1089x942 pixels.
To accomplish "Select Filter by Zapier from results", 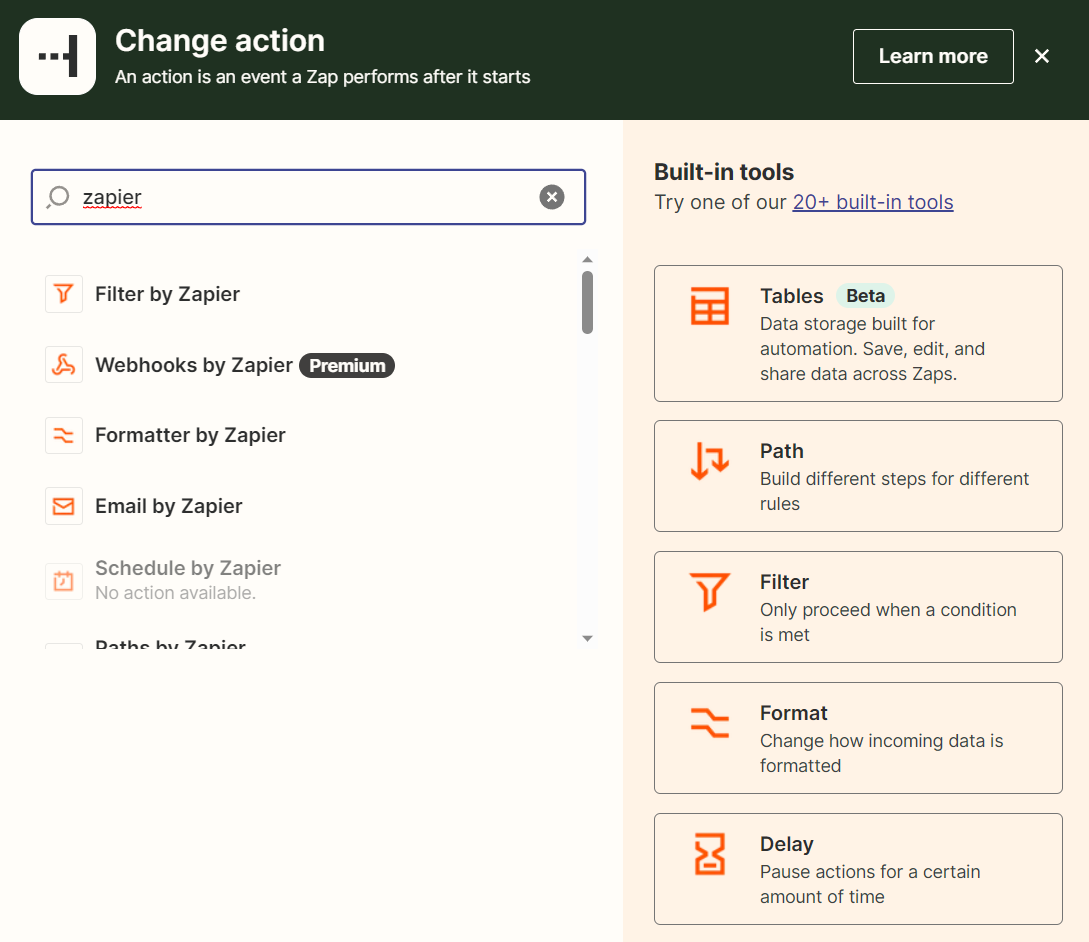I will click(x=167, y=294).
